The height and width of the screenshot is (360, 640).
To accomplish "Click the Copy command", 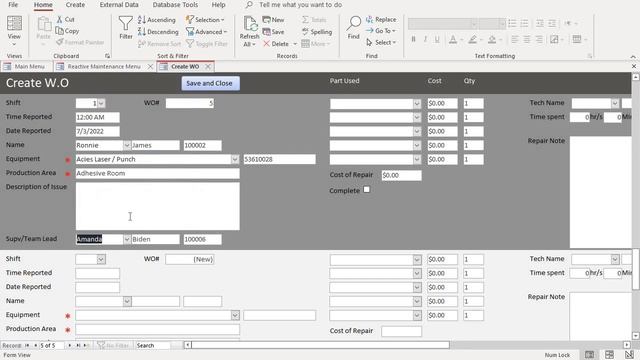I will 67,31.
